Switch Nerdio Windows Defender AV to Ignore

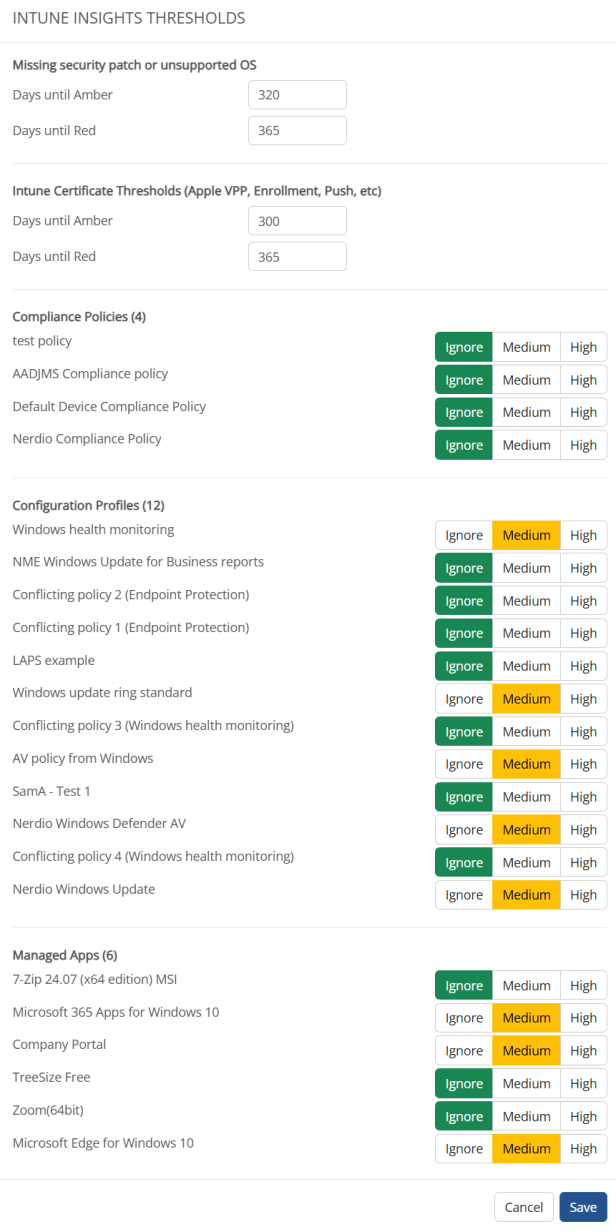(x=463, y=829)
